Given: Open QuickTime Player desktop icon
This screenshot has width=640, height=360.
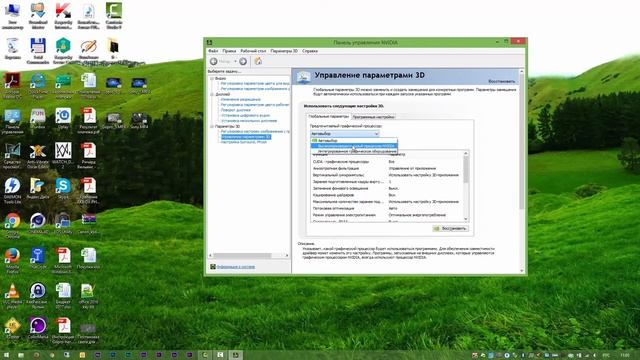Looking at the screenshot, I should click(38, 86).
